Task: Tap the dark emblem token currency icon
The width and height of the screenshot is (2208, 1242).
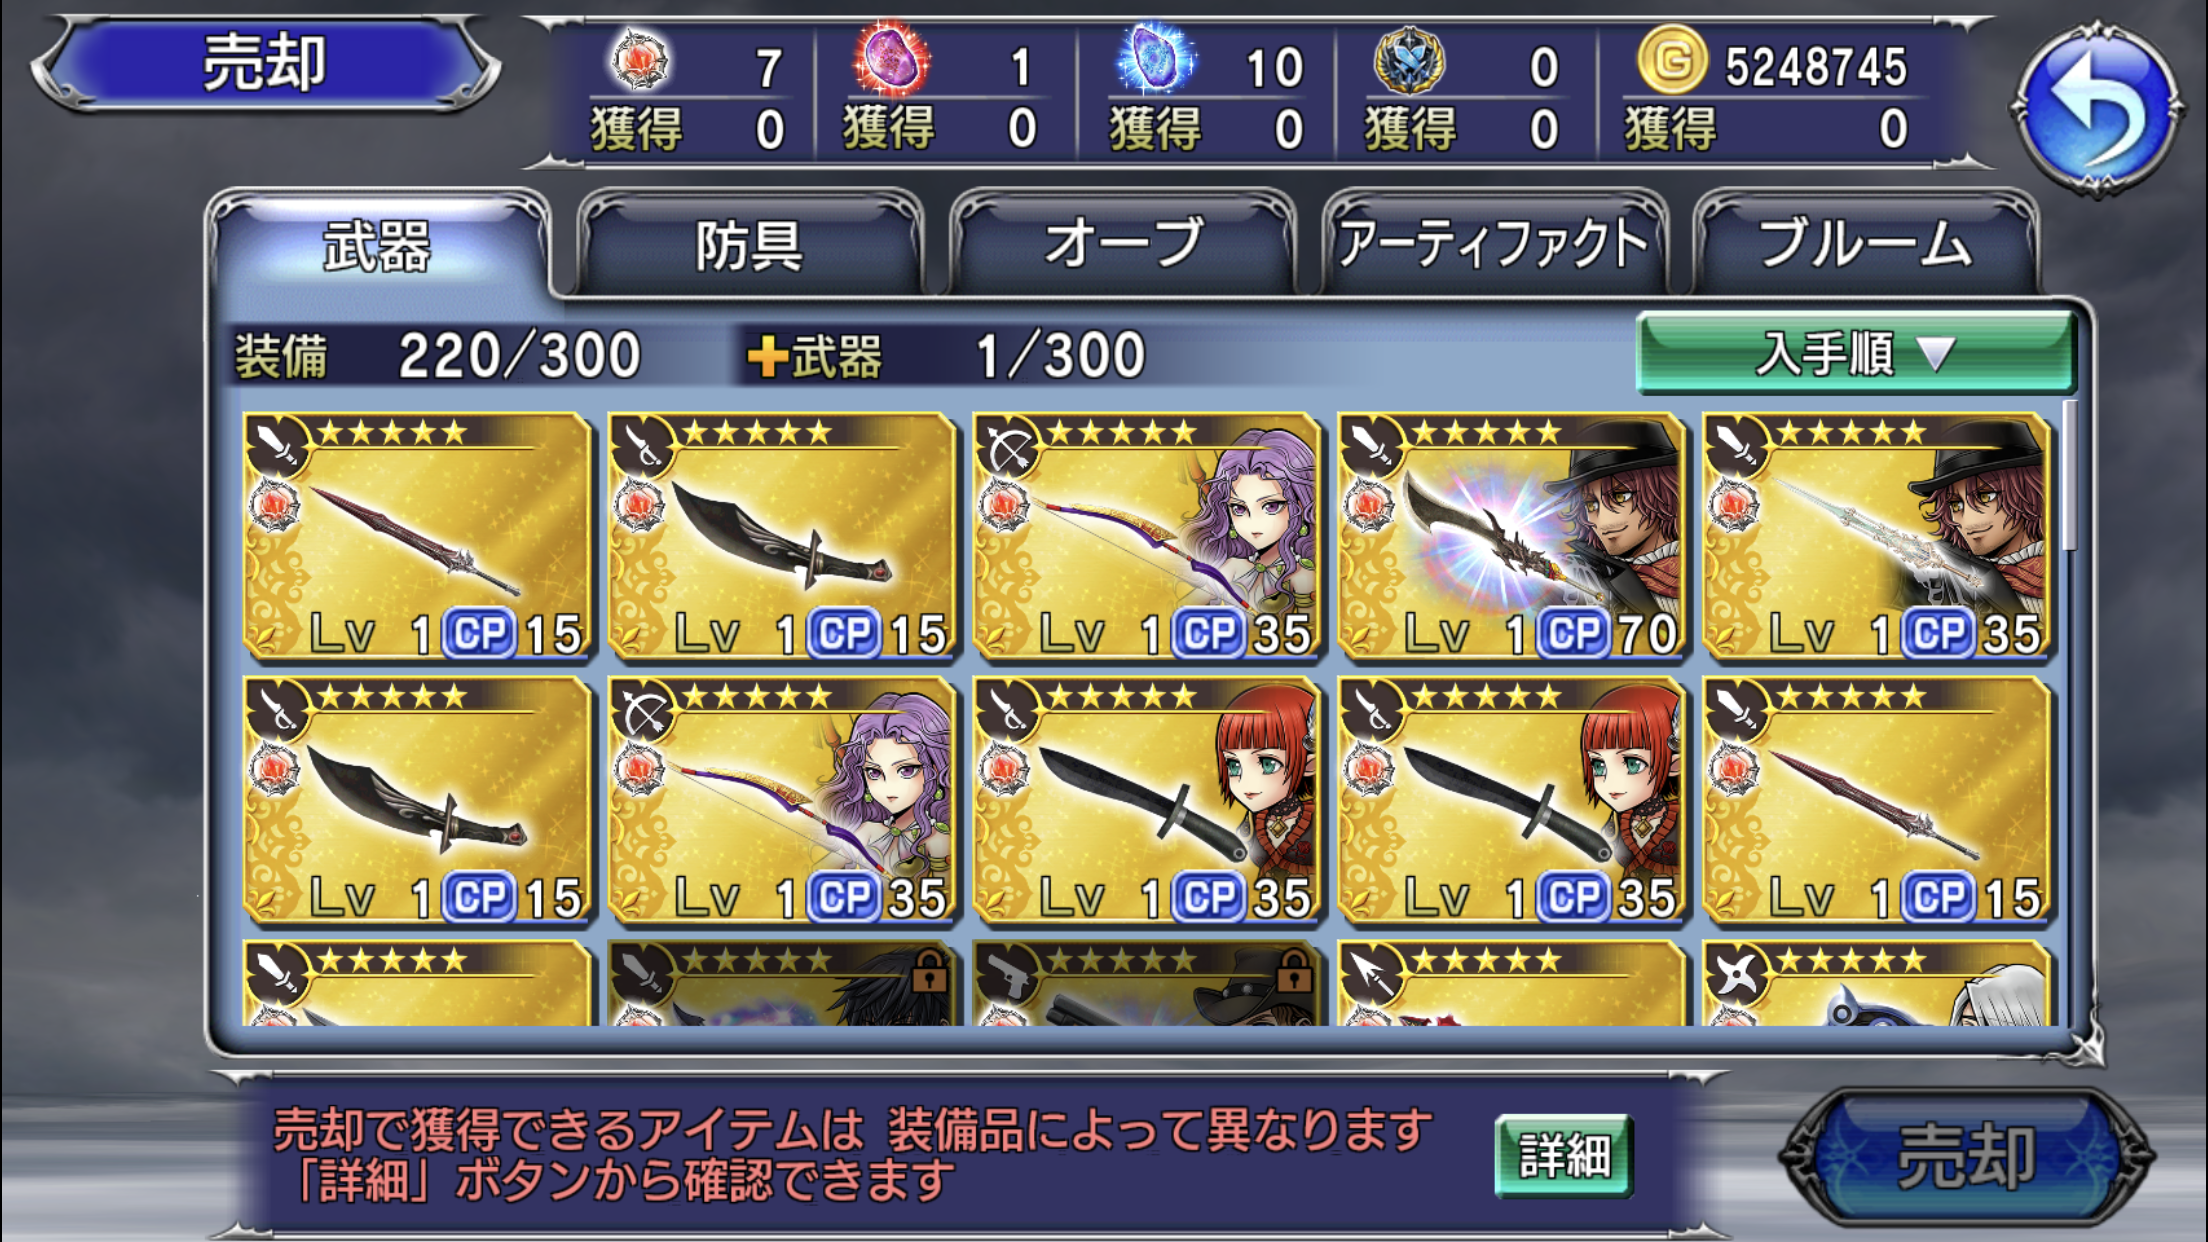Action: pyautogui.click(x=1409, y=61)
